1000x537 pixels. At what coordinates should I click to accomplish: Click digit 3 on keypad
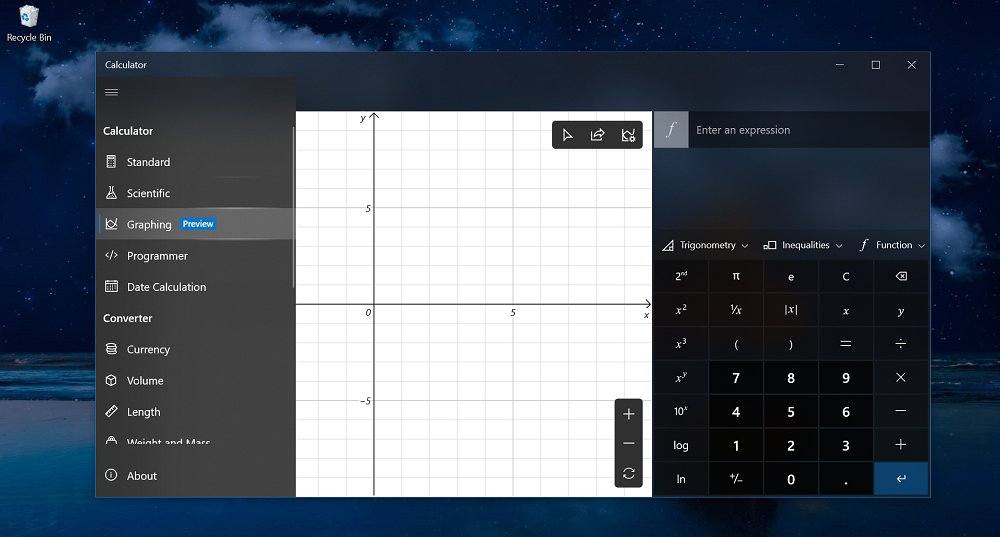tap(846, 445)
